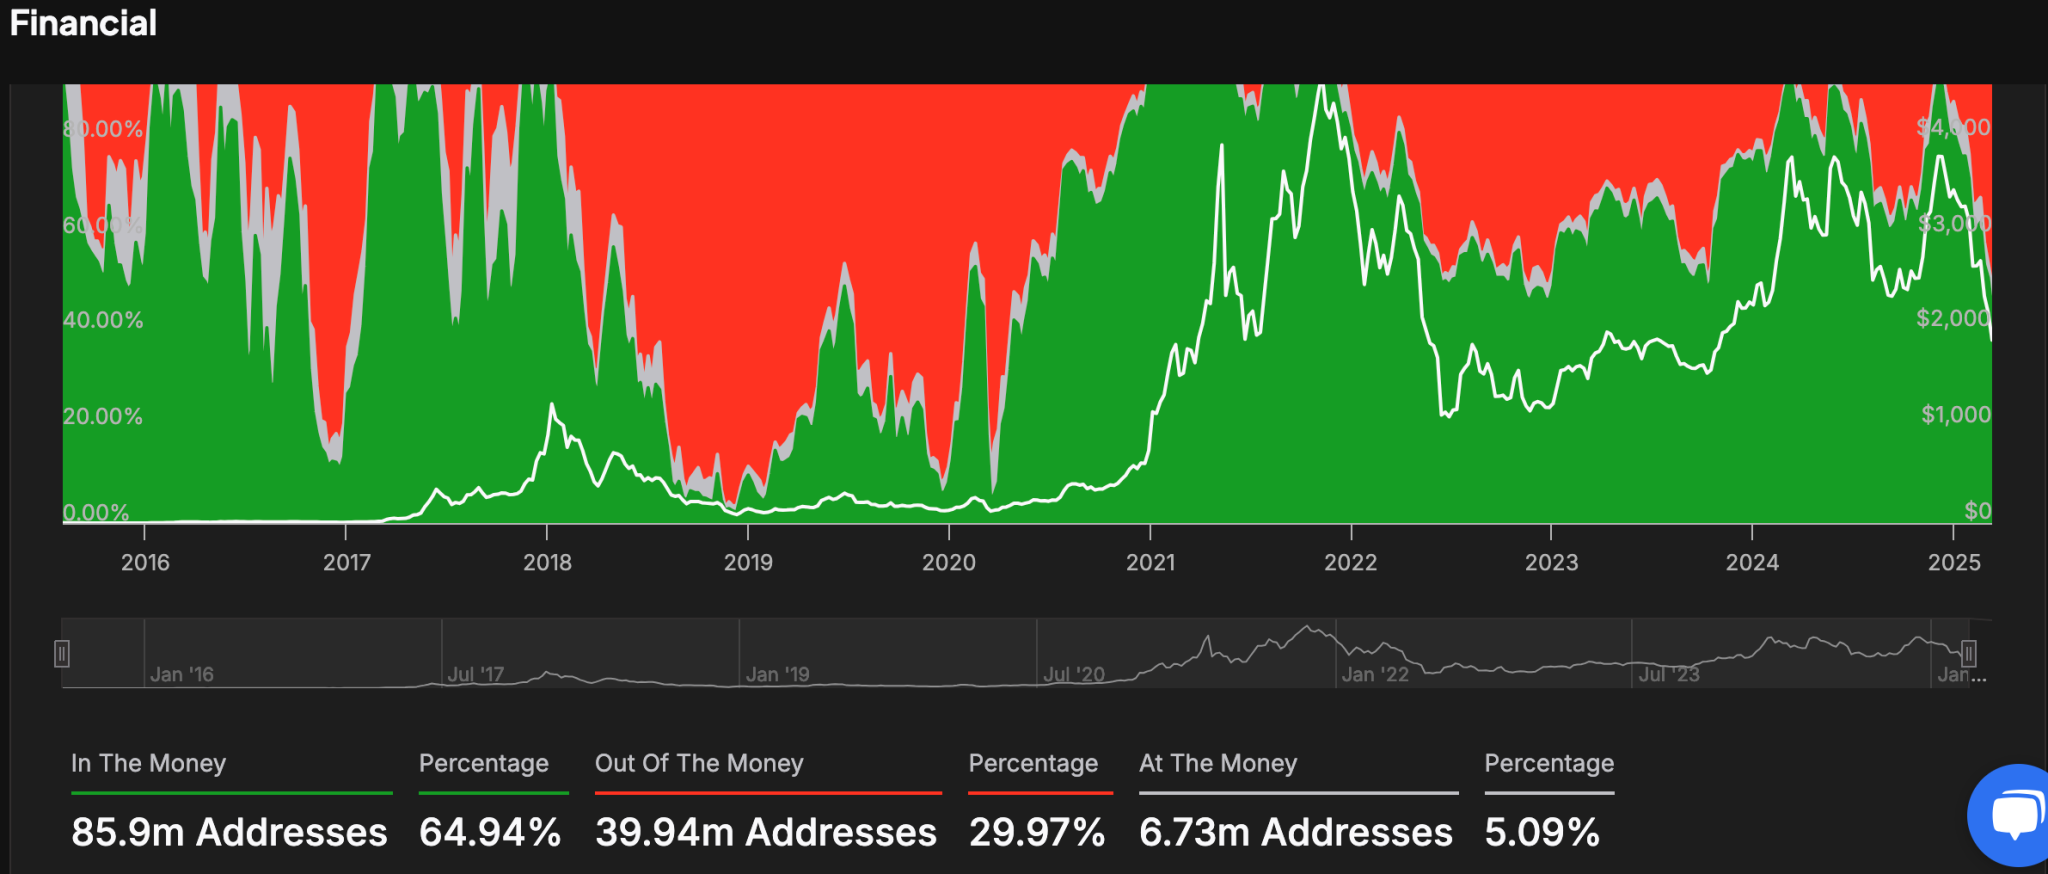Image resolution: width=2048 pixels, height=874 pixels.
Task: Click Jul '17 in the range navigator
Action: point(475,674)
